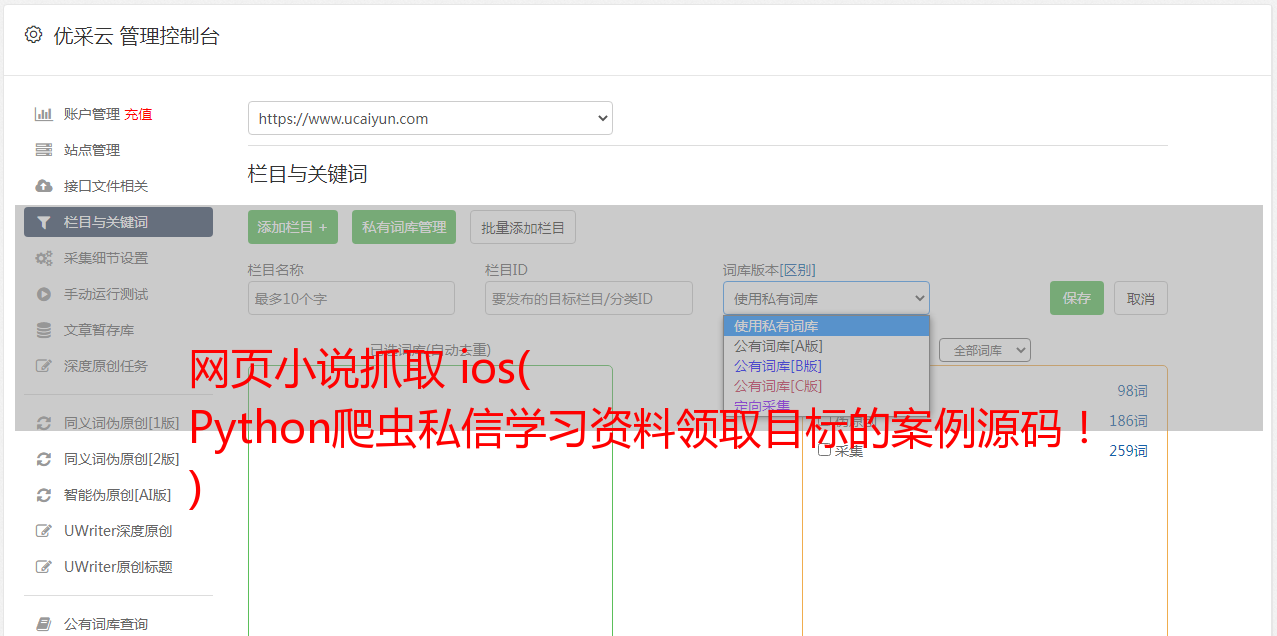Click the 批量添加栏目 button
The image size is (1277, 636).
(523, 227)
